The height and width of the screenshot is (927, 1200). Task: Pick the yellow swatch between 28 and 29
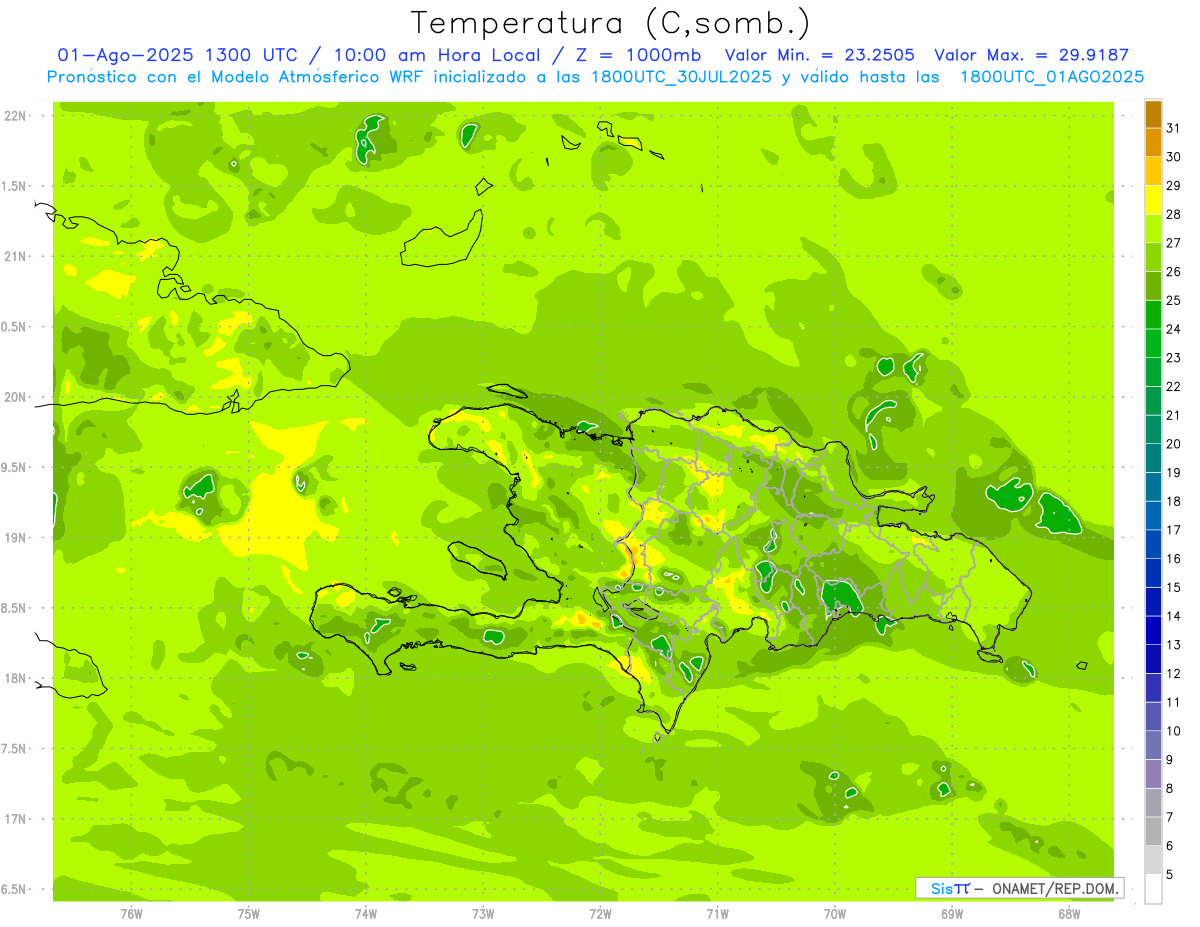click(1153, 200)
